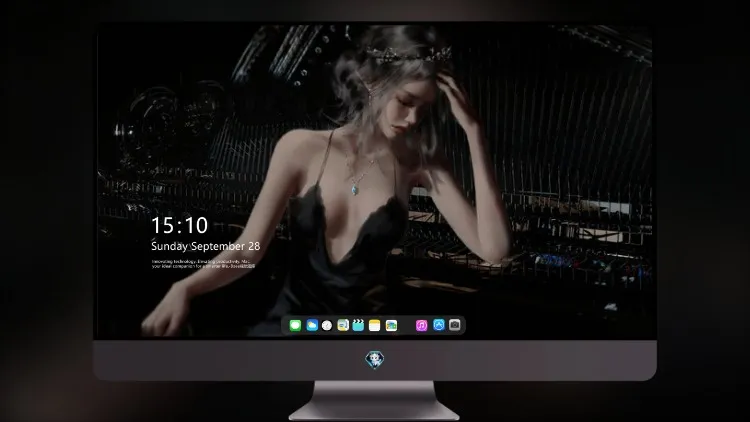Click the 15:10 clock widget

click(x=179, y=225)
